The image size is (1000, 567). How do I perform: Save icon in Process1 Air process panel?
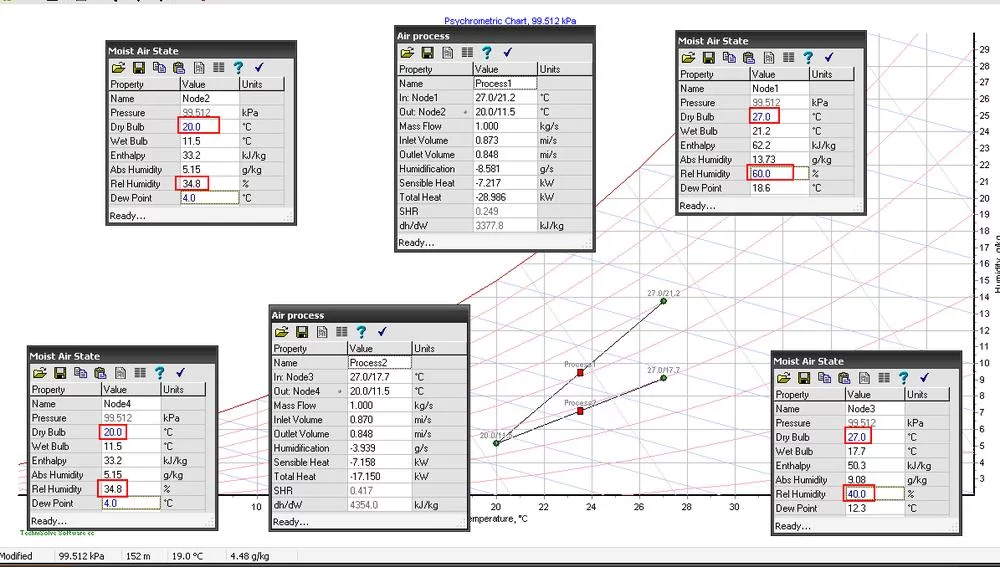click(427, 52)
